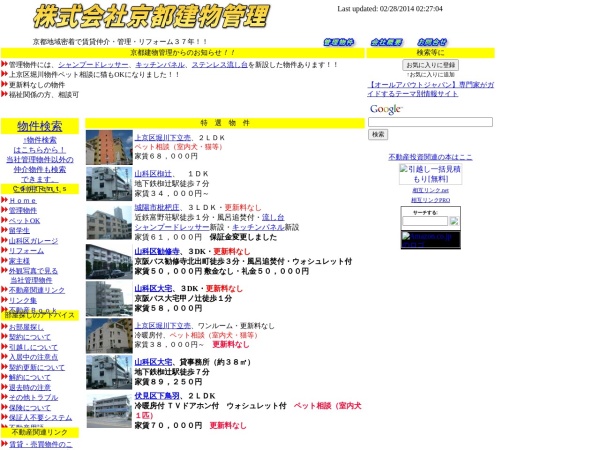Open the その他トラブル advice link
Image resolution: width=600 pixels, height=450 pixels.
(33, 398)
